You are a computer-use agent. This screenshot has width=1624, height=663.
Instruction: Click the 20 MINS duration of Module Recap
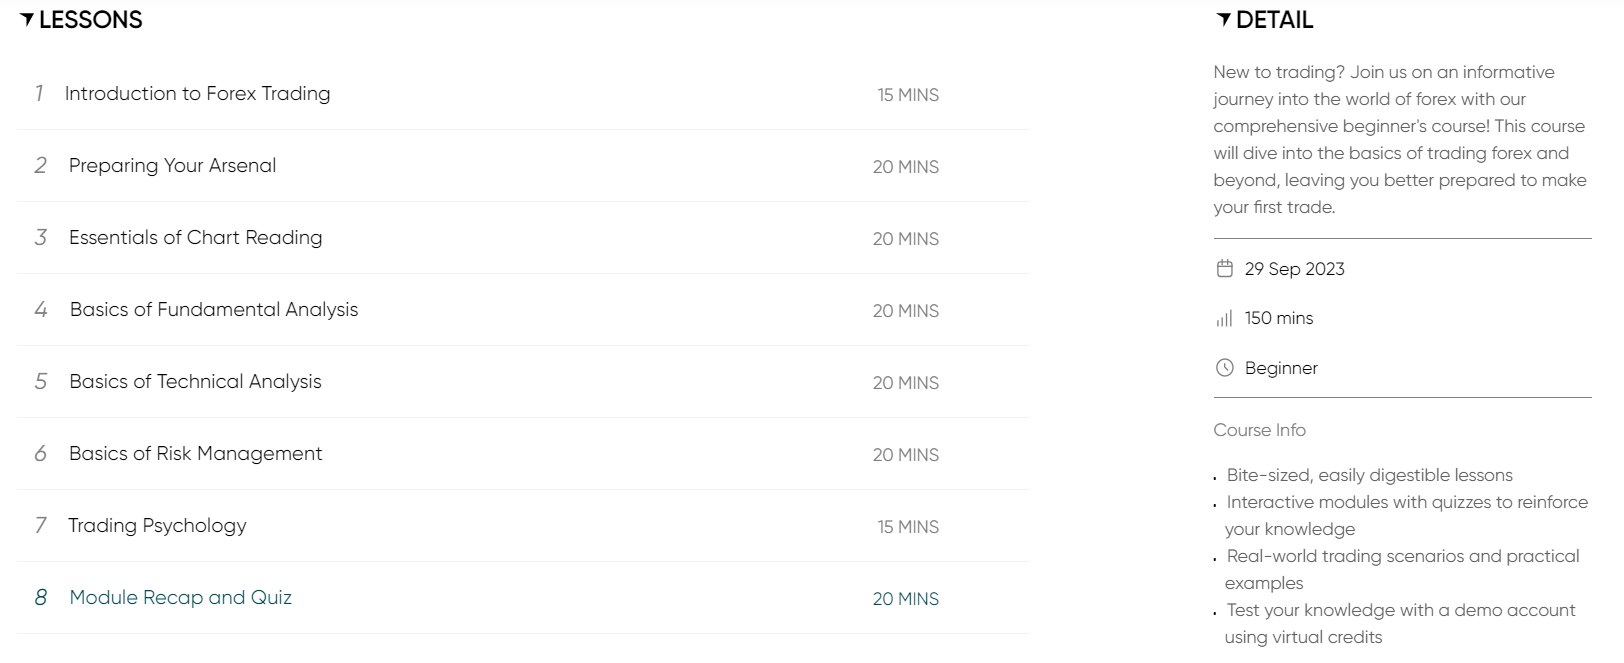click(905, 599)
